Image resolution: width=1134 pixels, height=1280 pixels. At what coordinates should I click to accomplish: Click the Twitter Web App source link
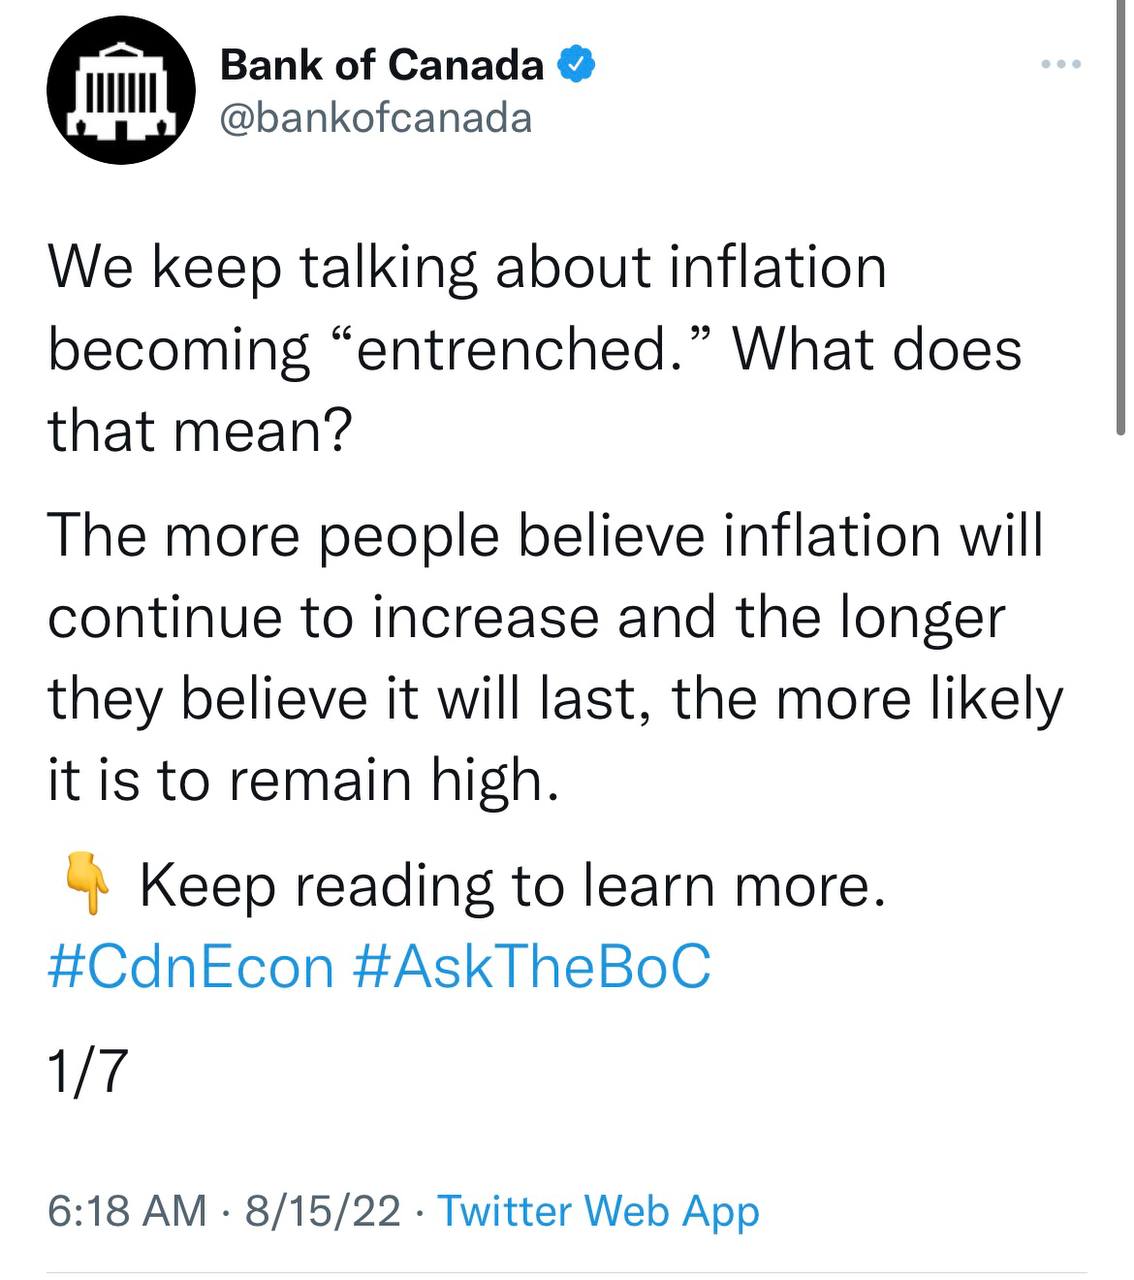click(599, 1210)
